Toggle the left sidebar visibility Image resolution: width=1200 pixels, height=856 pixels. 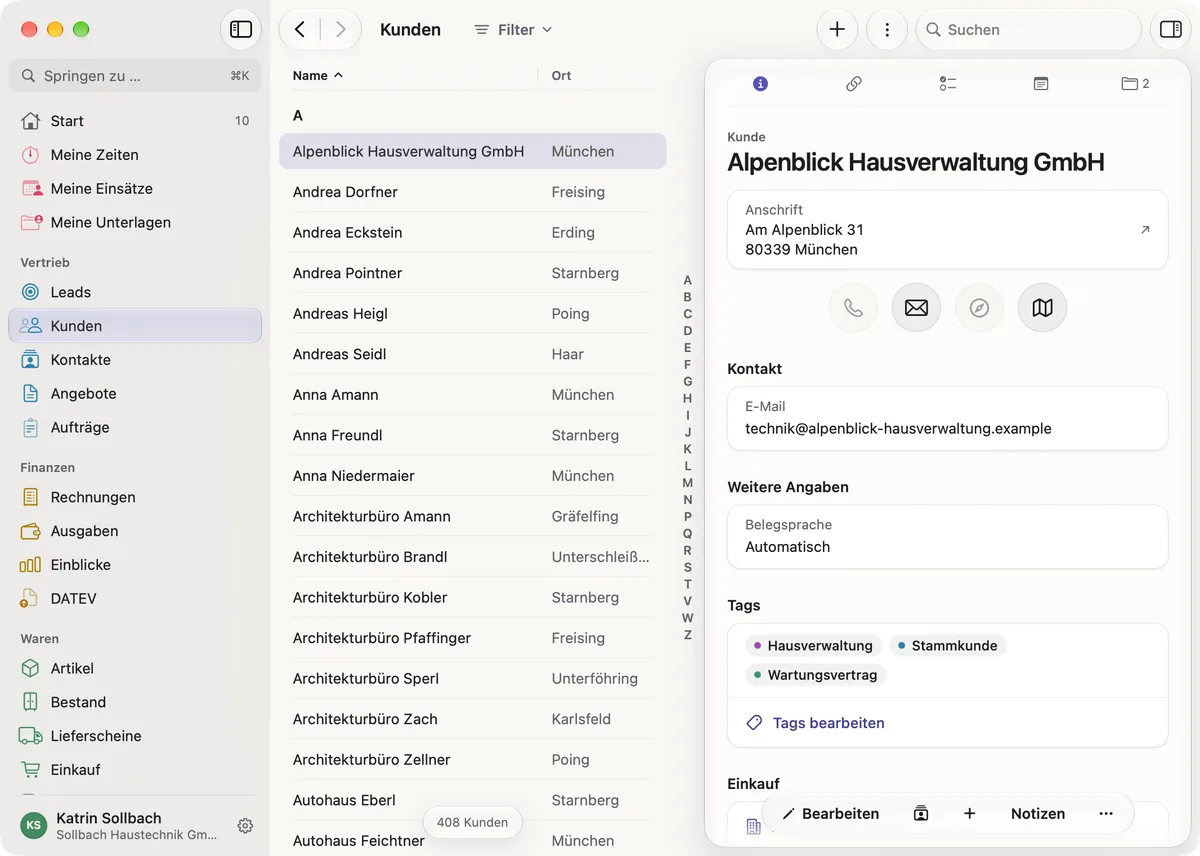tap(241, 30)
